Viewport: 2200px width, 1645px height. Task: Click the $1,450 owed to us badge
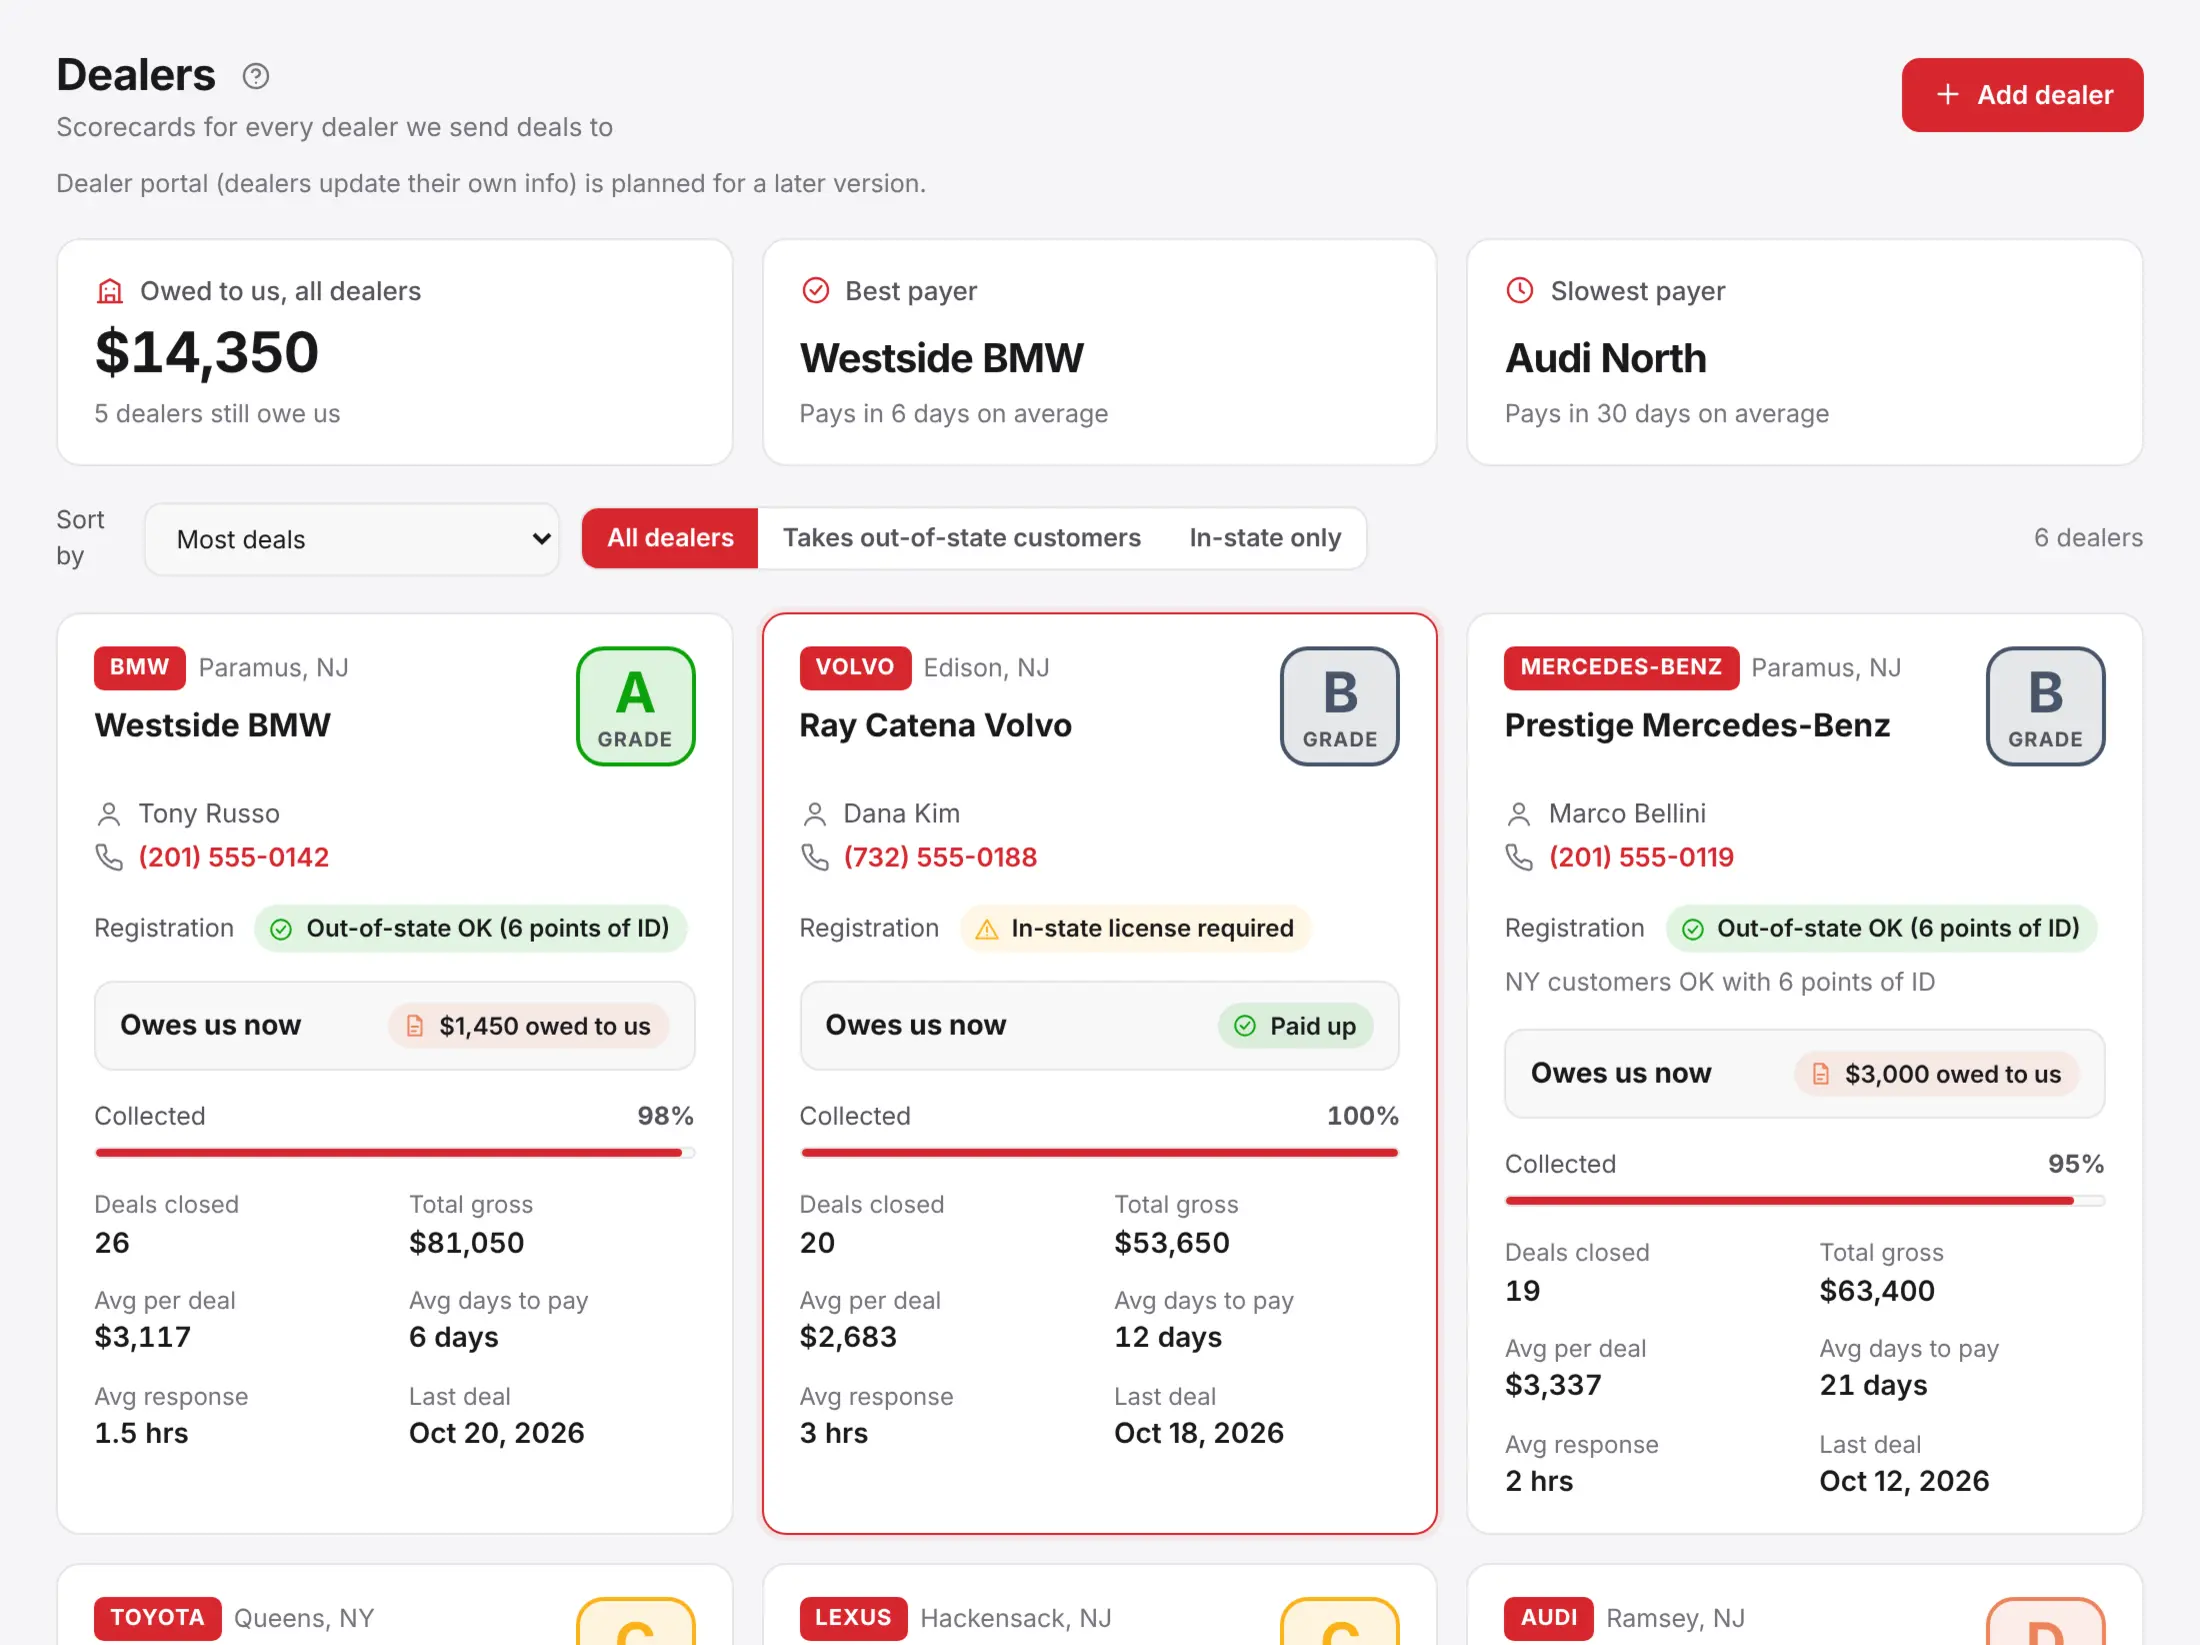coord(529,1026)
